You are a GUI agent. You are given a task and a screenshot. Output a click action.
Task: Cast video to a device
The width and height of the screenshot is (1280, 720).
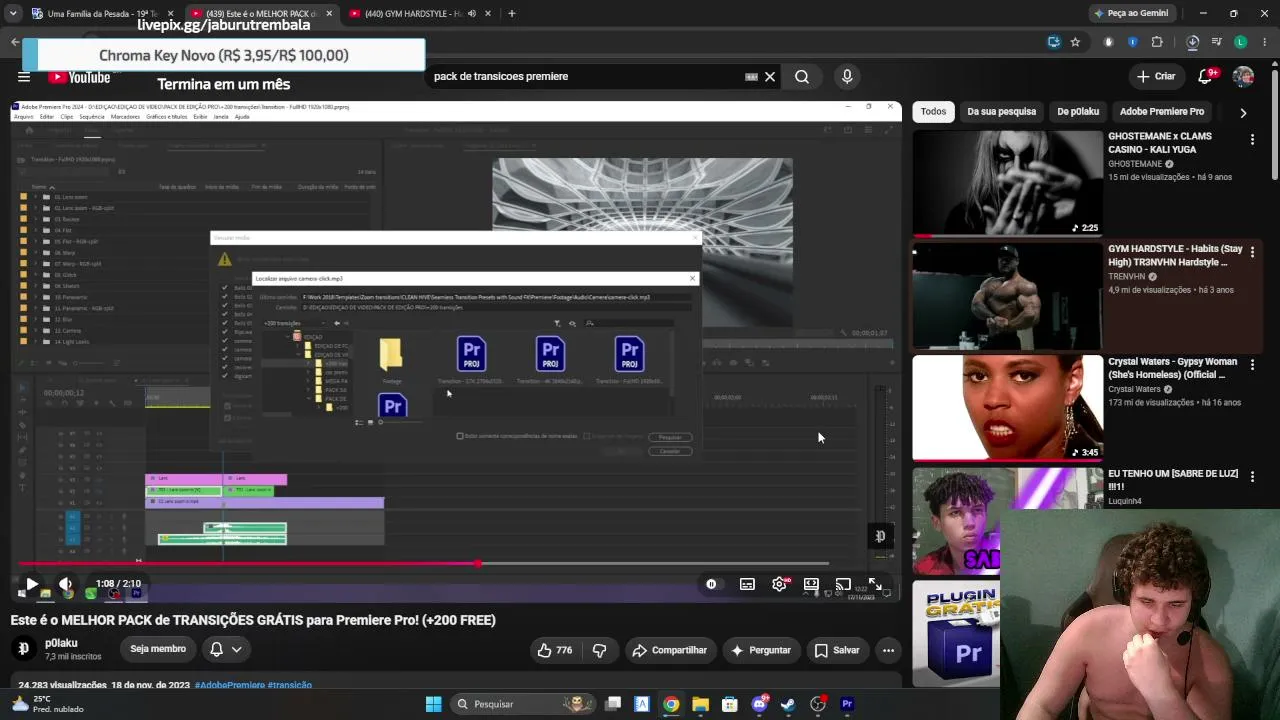[843, 584]
